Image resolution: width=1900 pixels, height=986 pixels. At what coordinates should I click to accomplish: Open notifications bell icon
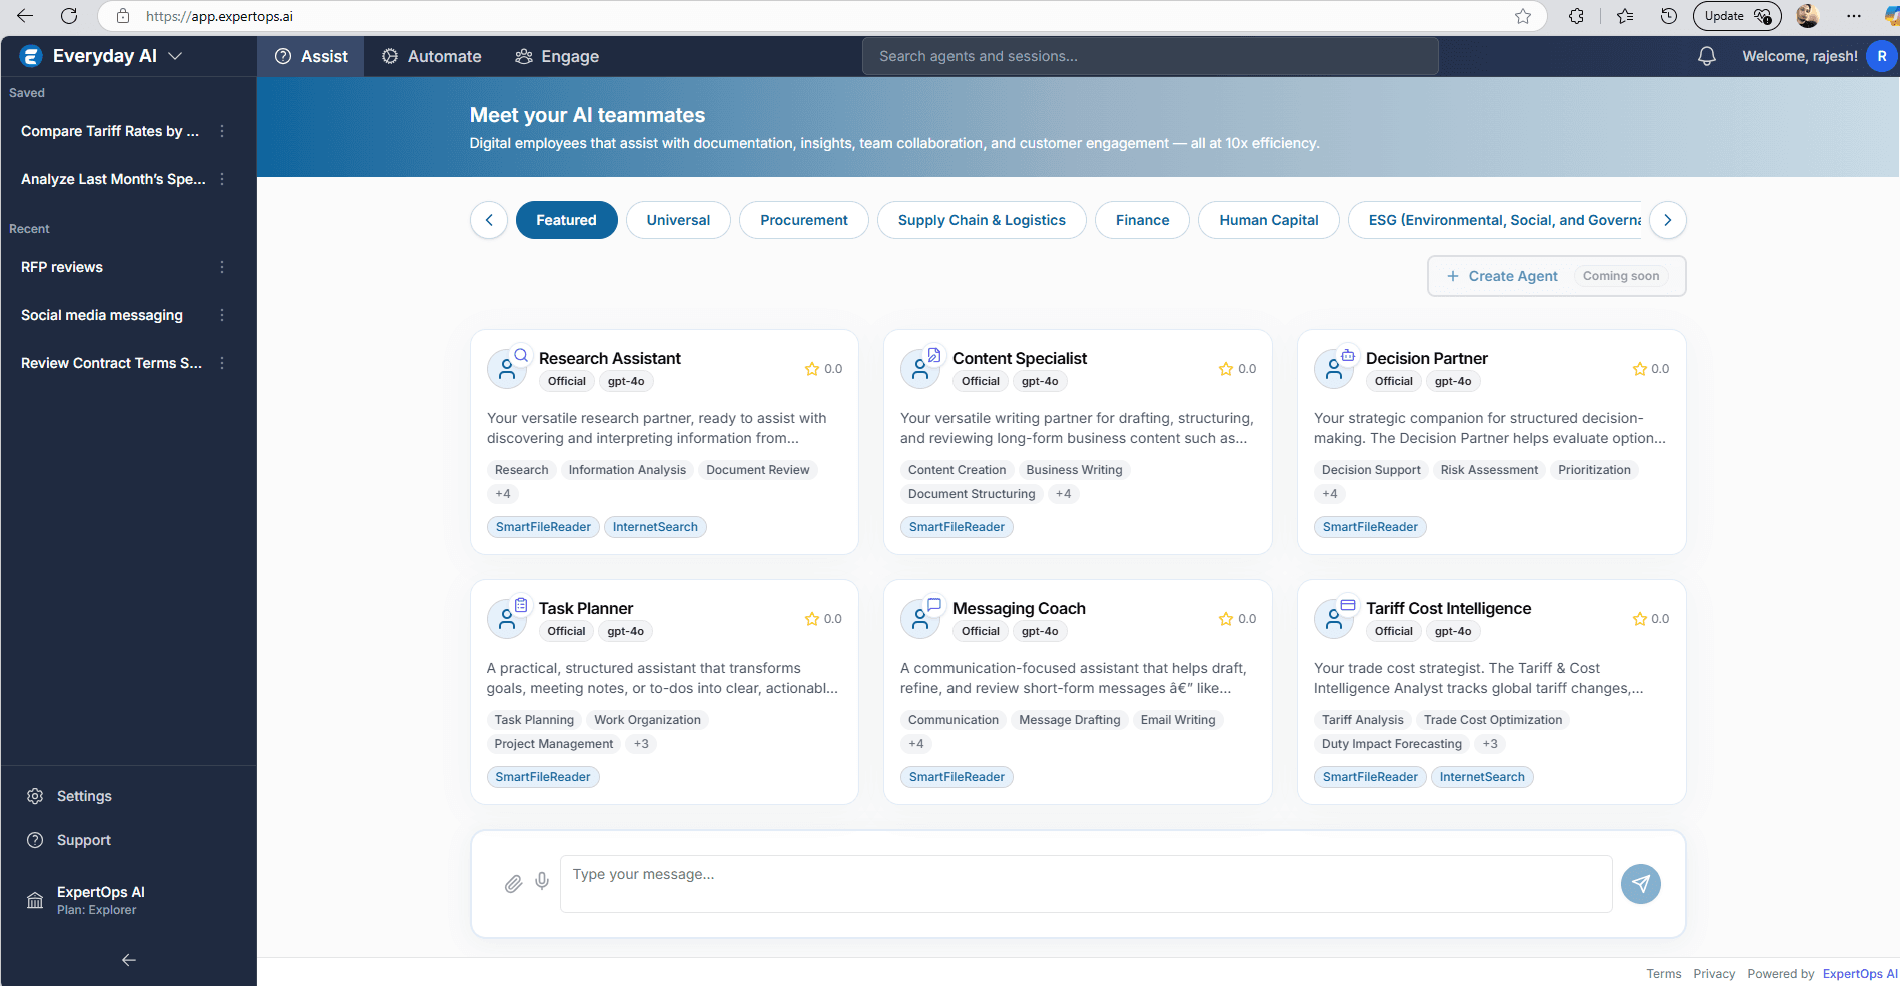(x=1707, y=56)
